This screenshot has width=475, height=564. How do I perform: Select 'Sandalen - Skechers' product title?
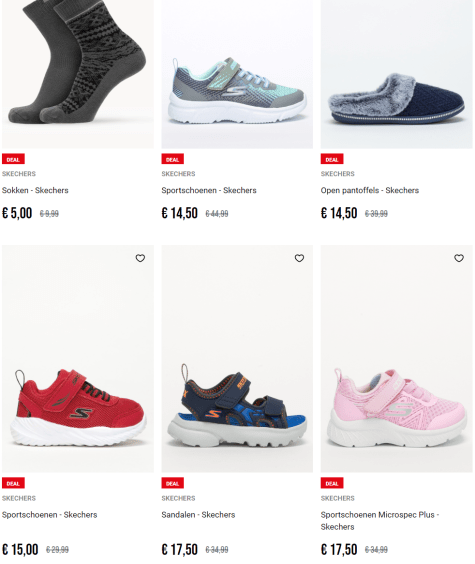tap(198, 515)
